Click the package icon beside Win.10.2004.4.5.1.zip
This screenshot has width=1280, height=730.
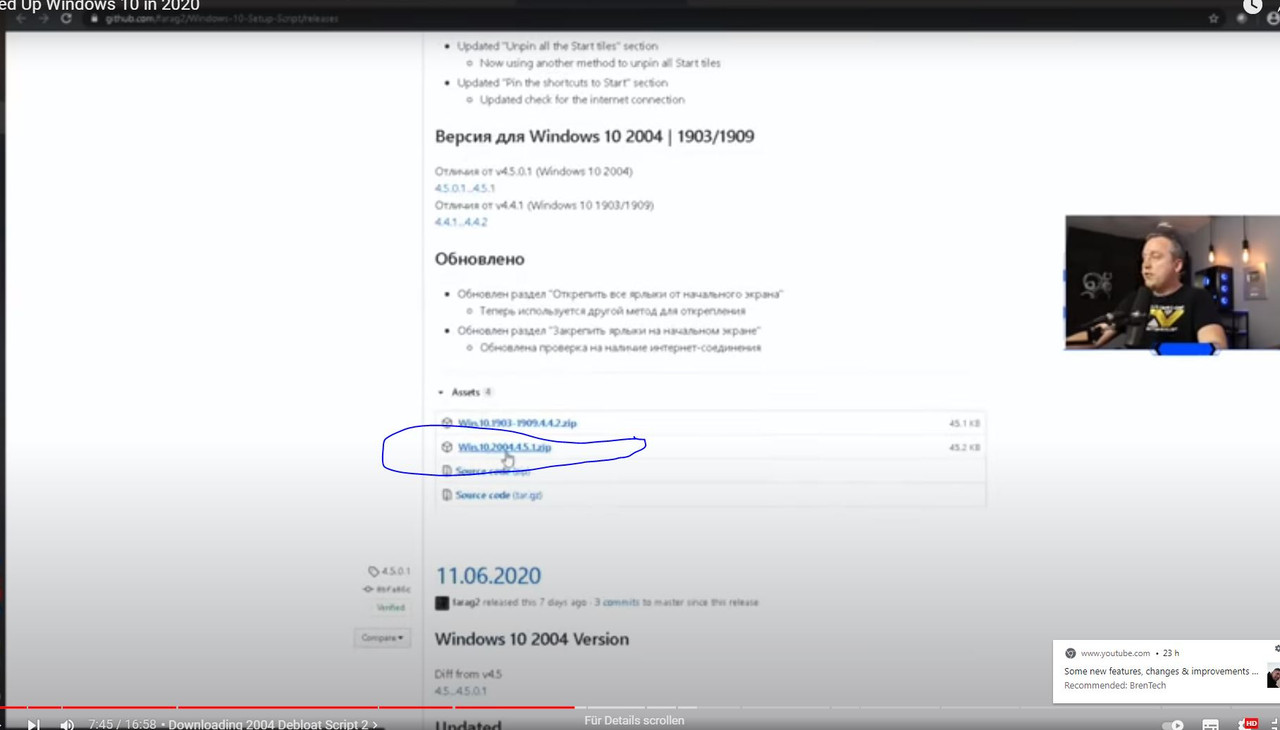447,447
